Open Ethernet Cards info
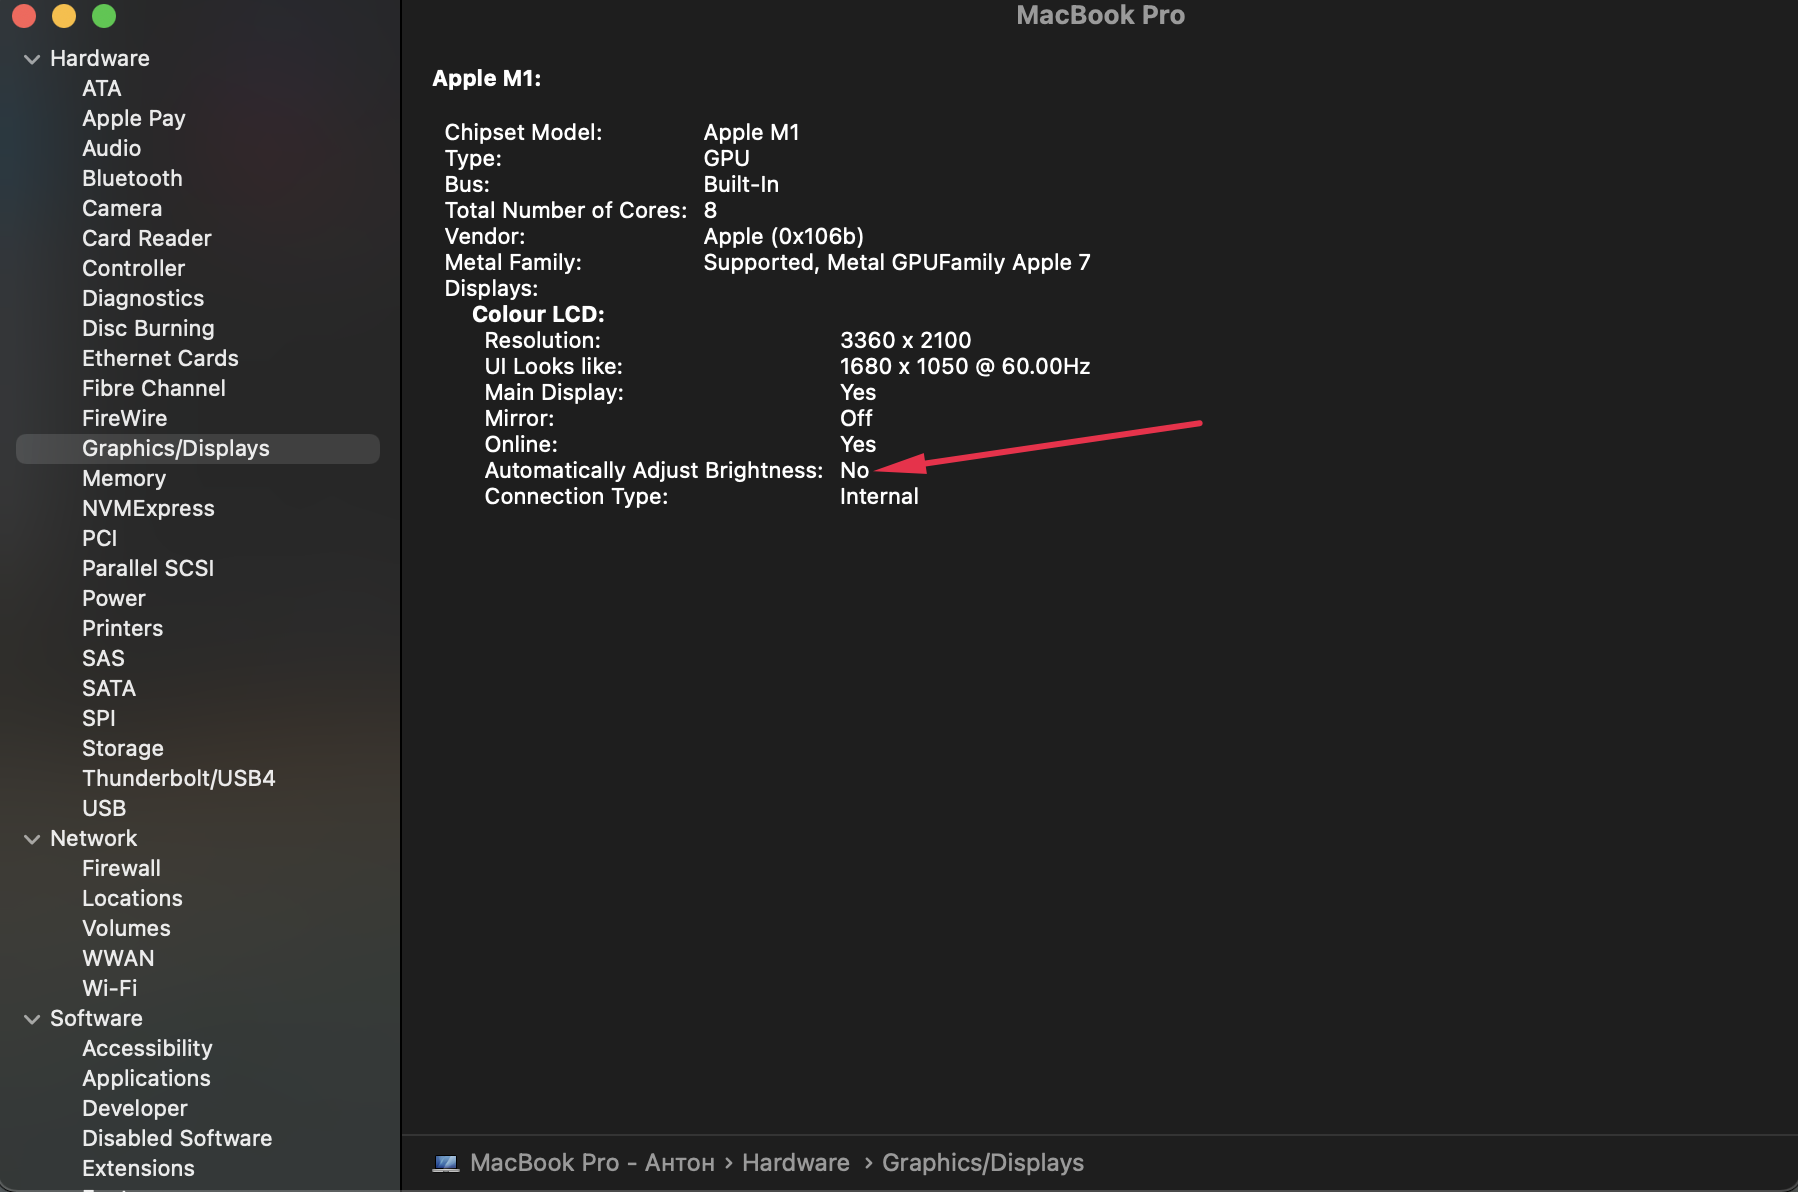The height and width of the screenshot is (1192, 1798). 160,358
